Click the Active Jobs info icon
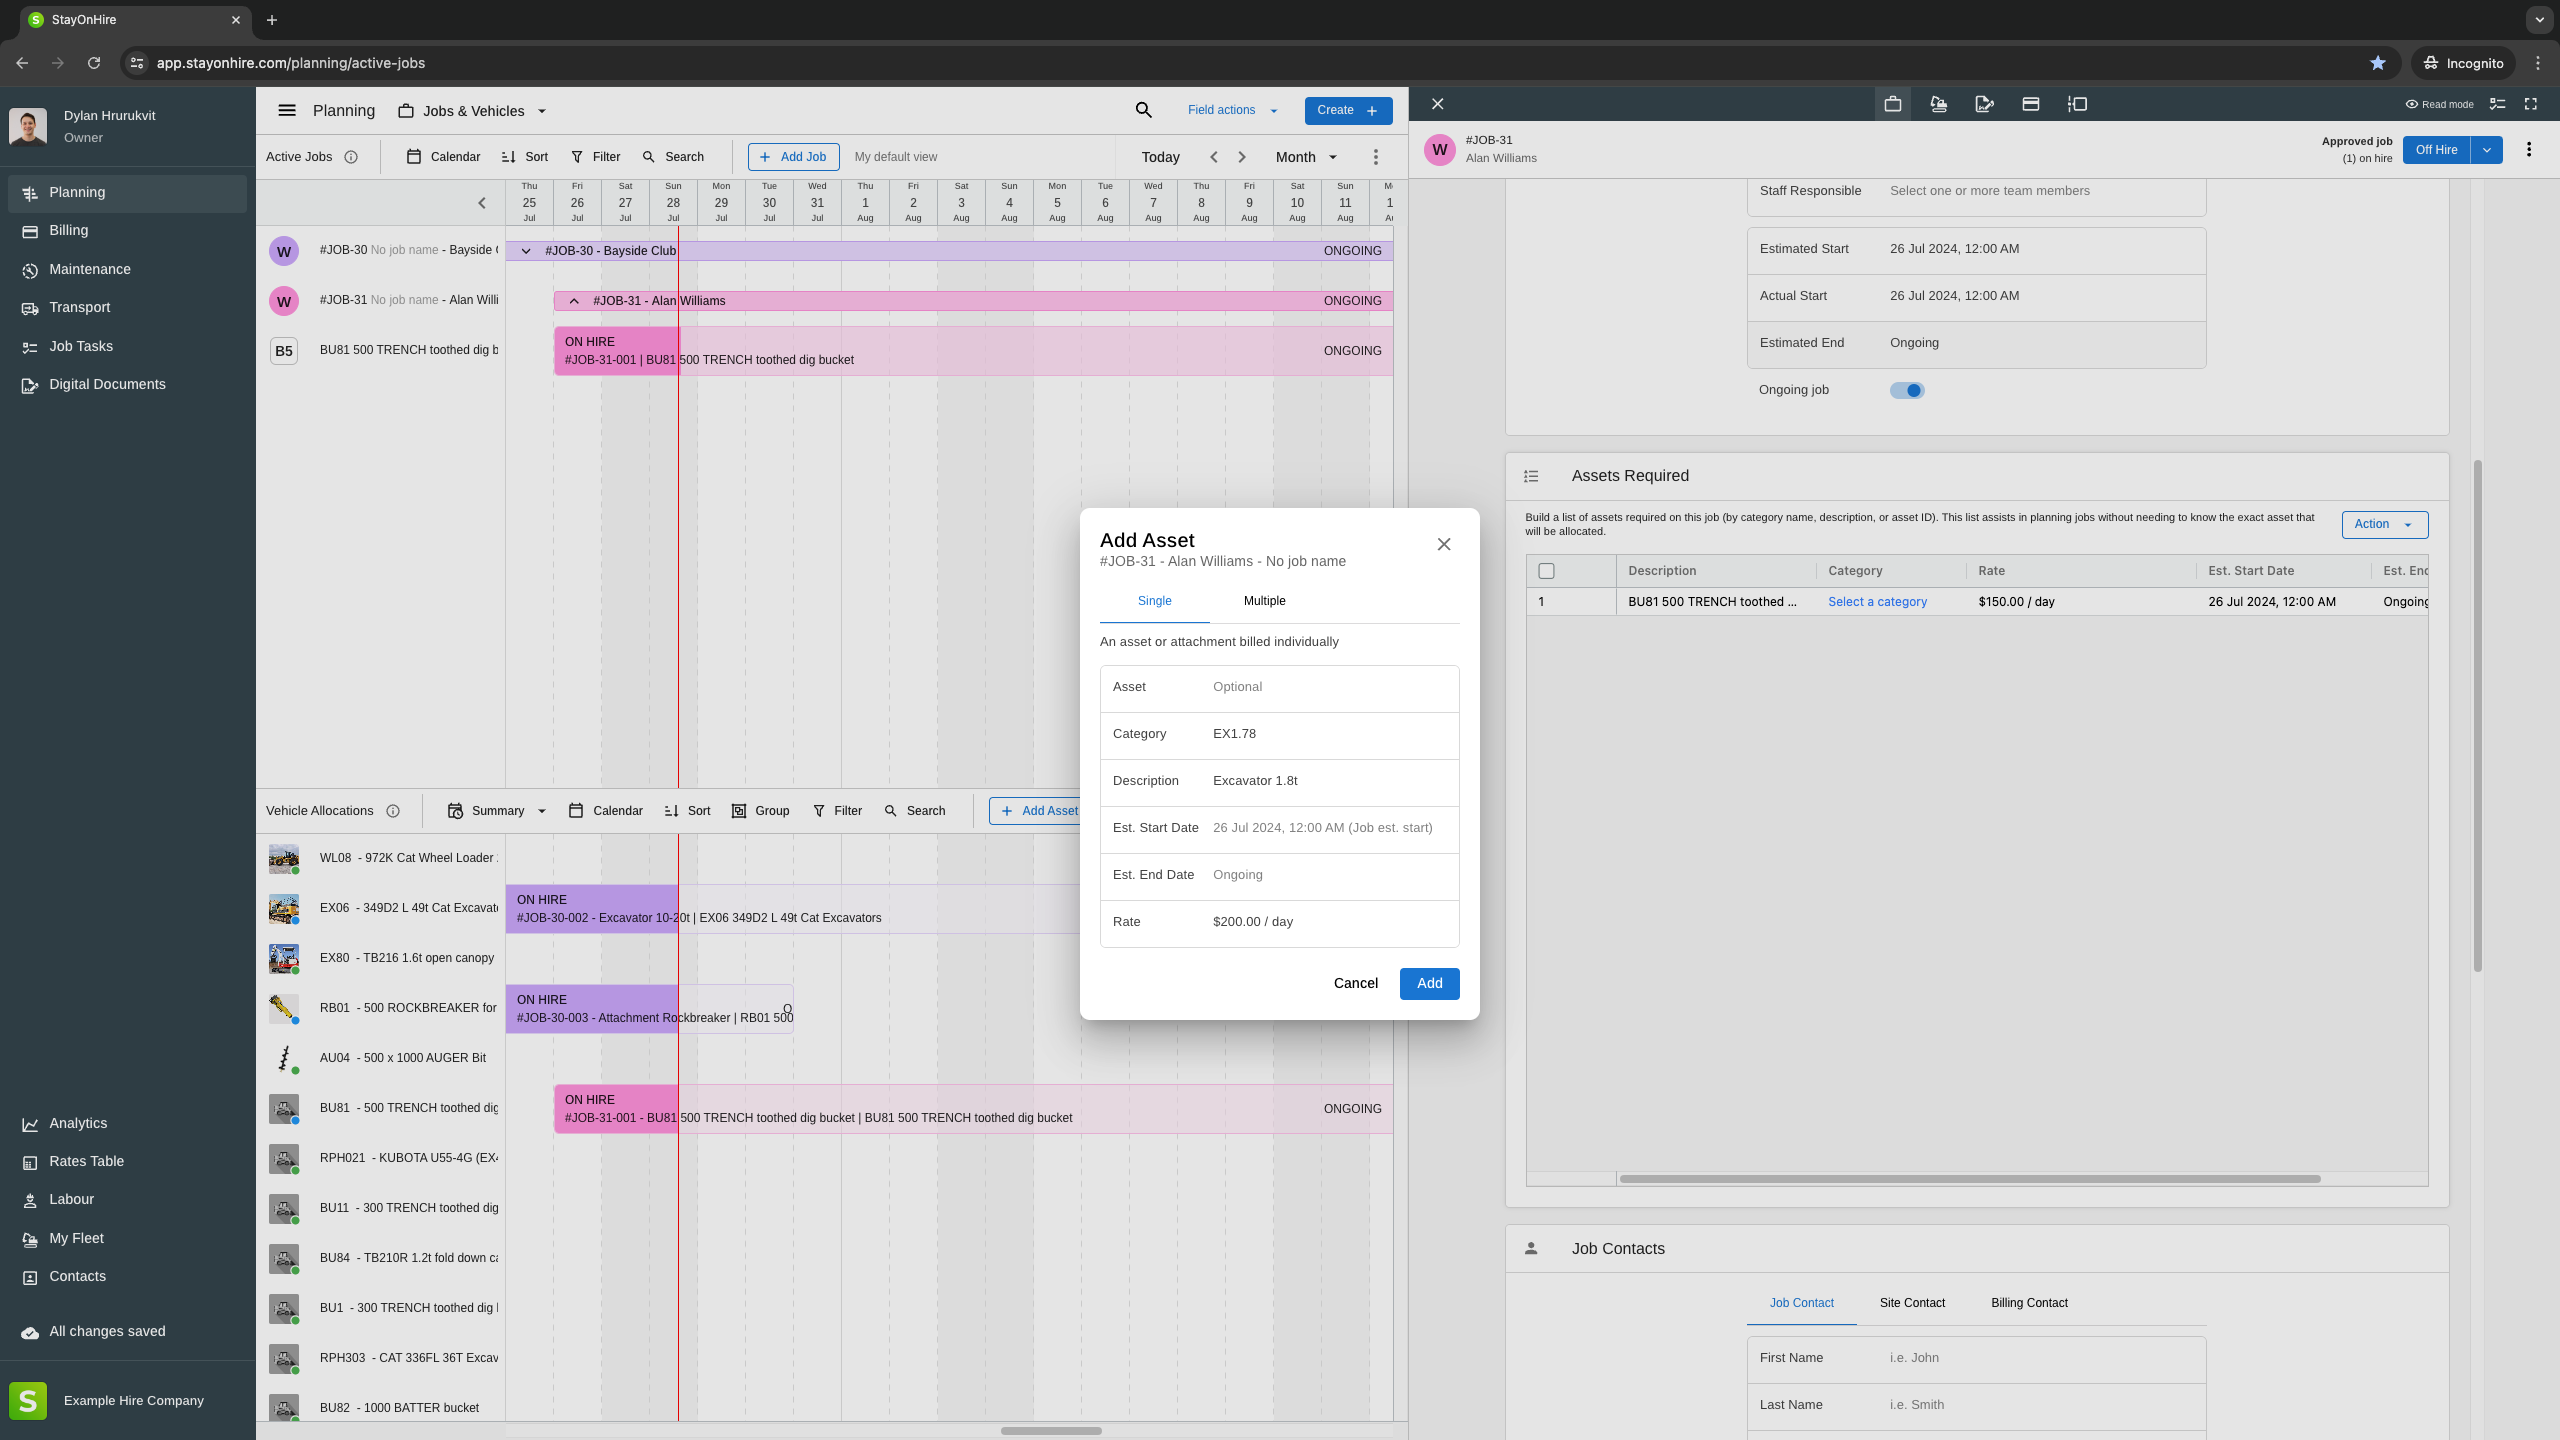The width and height of the screenshot is (2560, 1440). [x=351, y=157]
